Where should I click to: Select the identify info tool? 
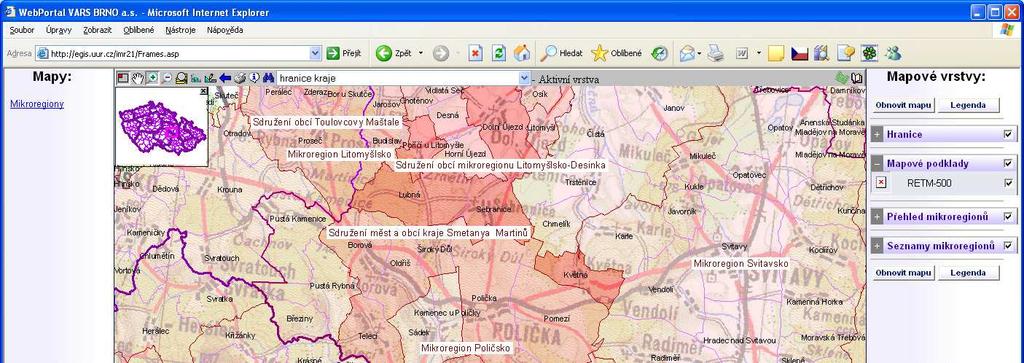pos(254,78)
